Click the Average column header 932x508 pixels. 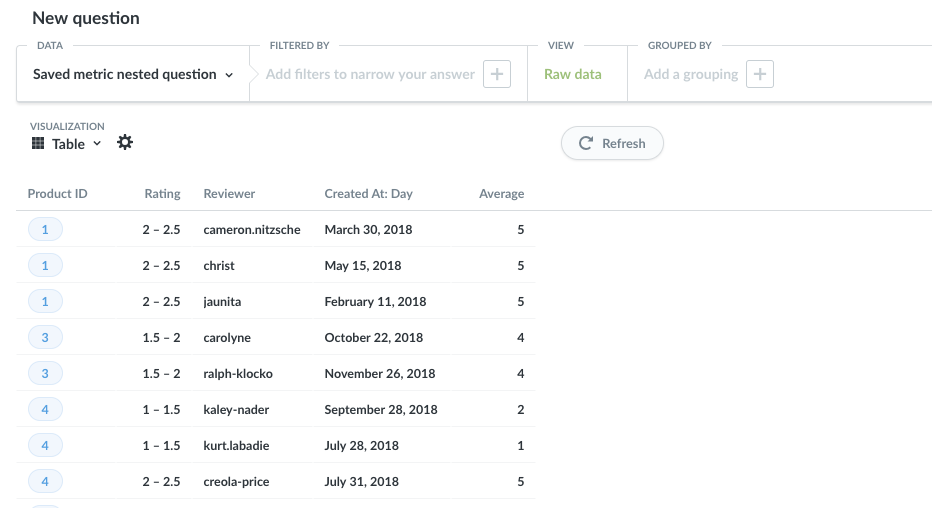click(501, 194)
